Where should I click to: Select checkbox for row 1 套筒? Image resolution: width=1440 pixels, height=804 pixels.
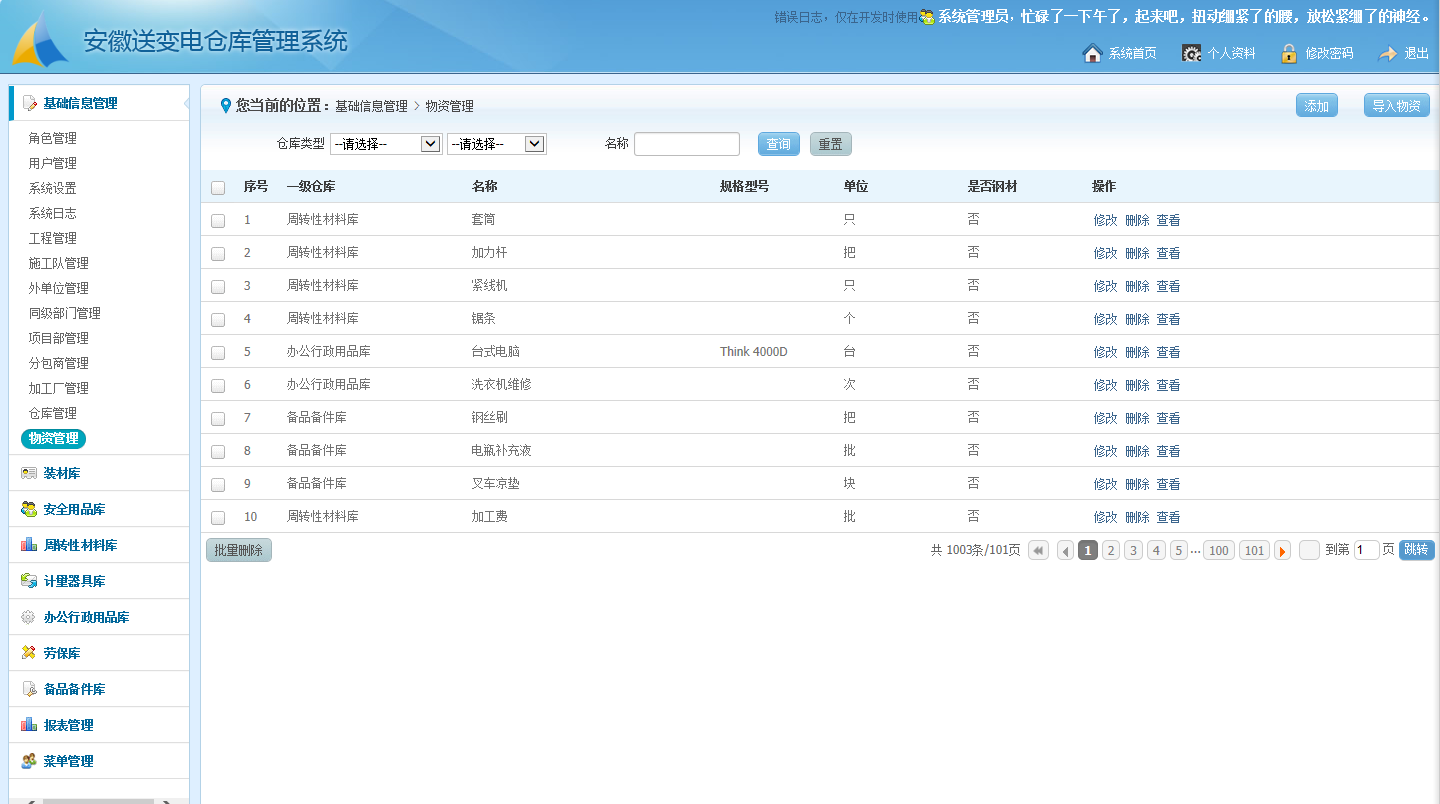coord(218,221)
